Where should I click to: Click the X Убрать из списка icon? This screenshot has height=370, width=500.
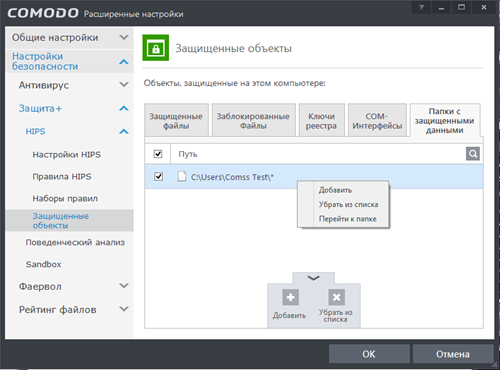(x=336, y=297)
